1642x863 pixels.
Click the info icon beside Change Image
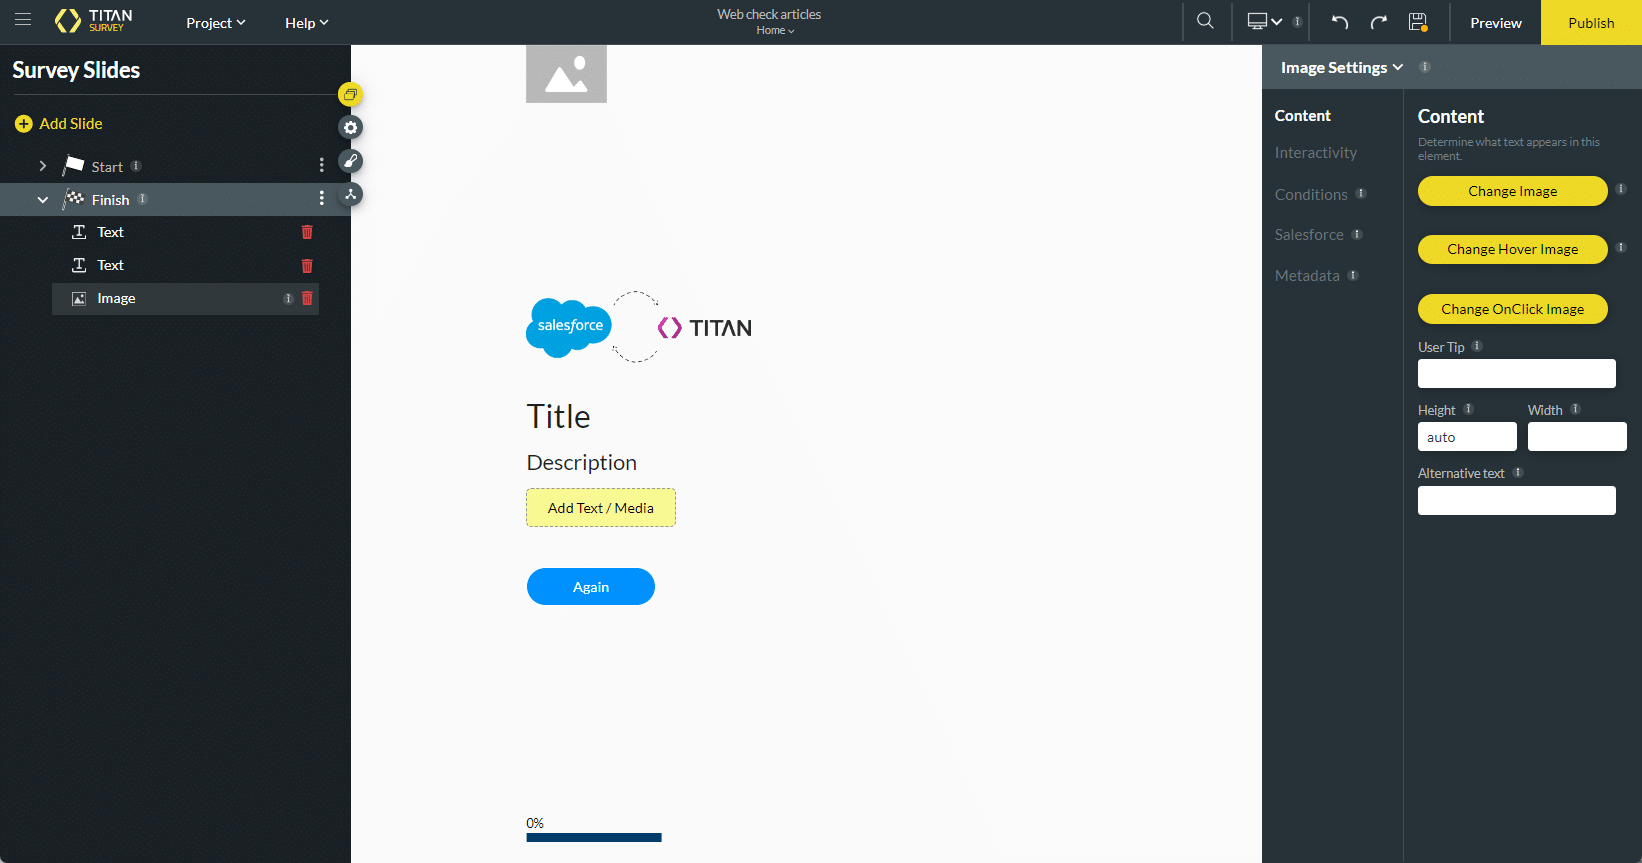coord(1621,189)
